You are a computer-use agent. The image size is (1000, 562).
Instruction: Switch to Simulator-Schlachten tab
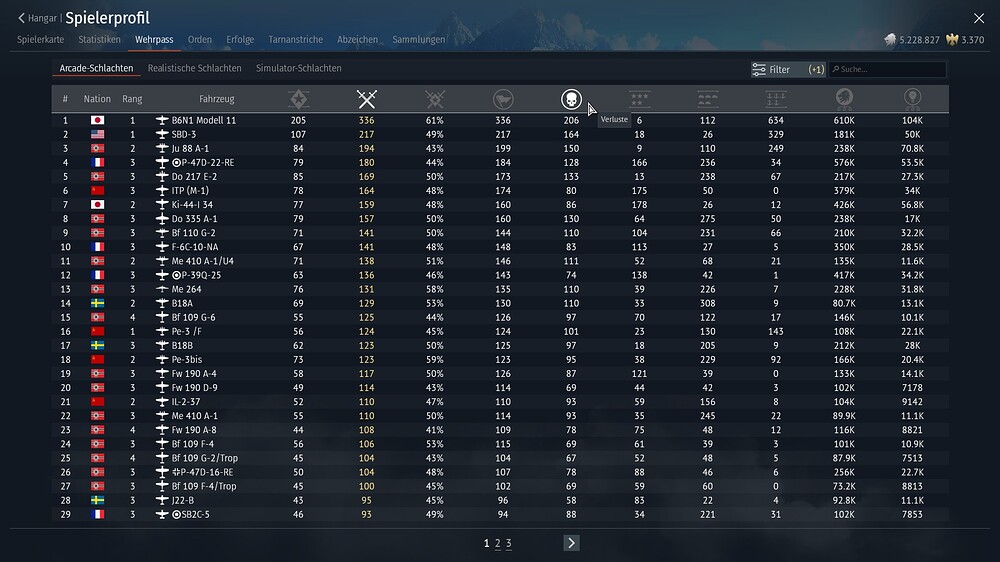tap(298, 69)
